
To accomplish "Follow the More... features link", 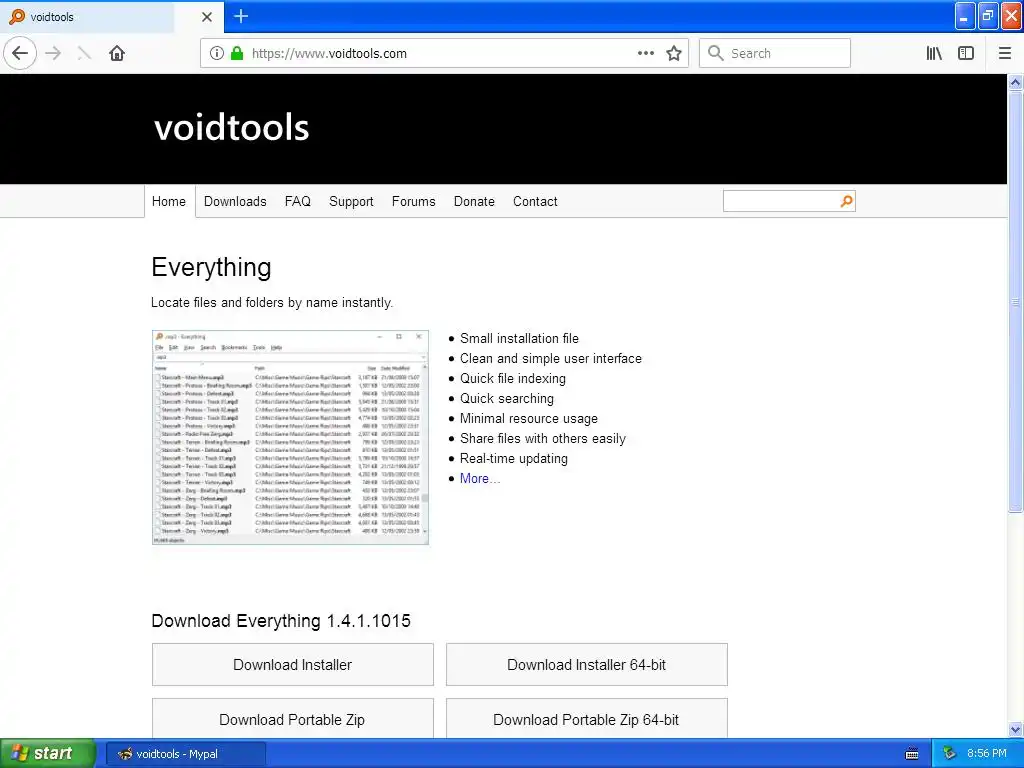I will [479, 478].
